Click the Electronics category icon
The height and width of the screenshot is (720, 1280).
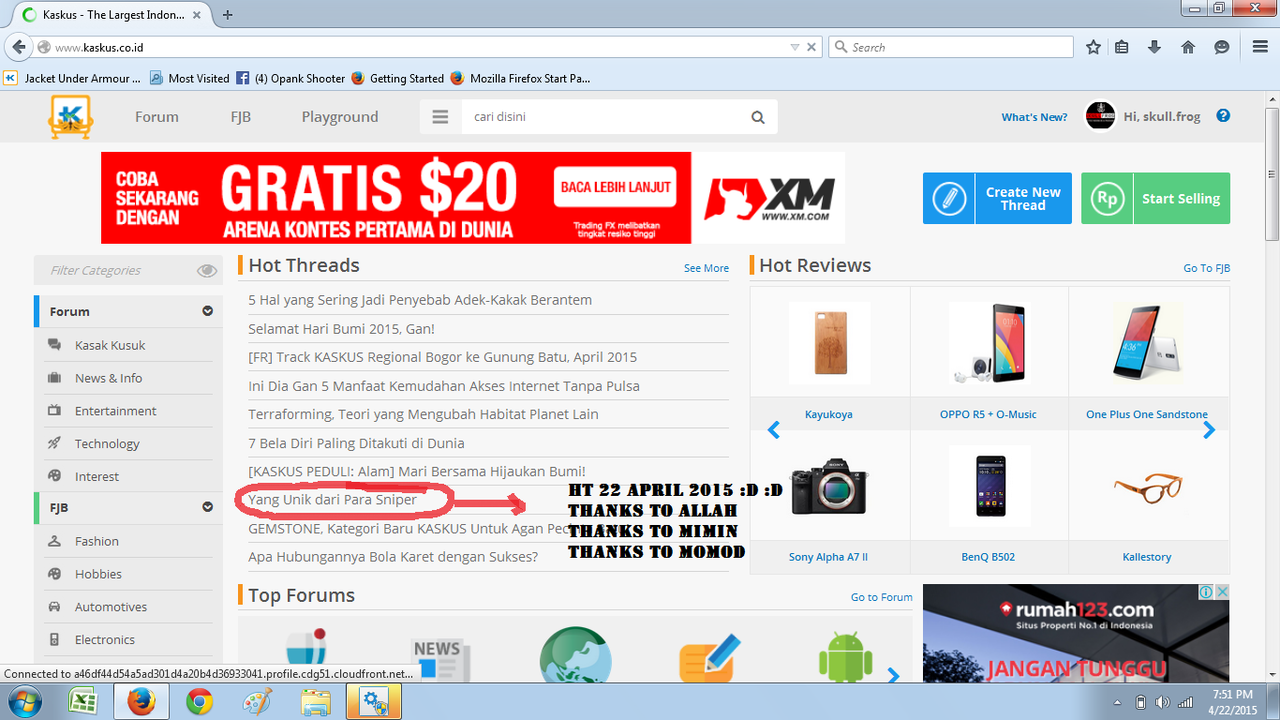coord(54,640)
